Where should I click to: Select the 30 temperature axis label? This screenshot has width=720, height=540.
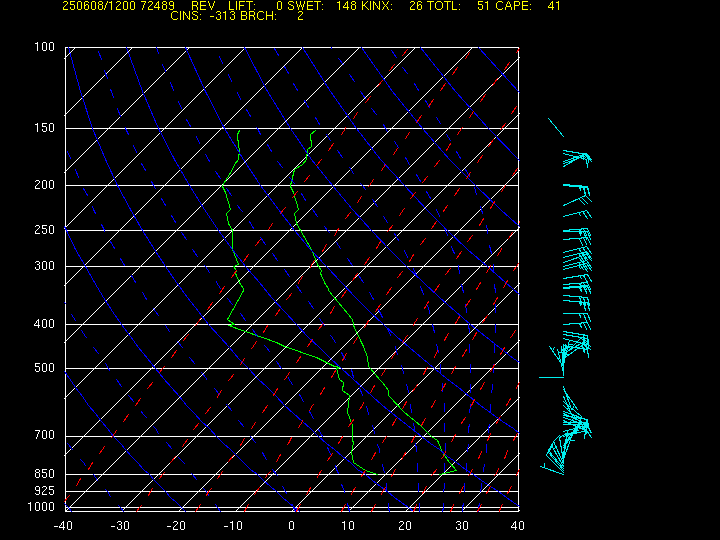[x=462, y=526]
